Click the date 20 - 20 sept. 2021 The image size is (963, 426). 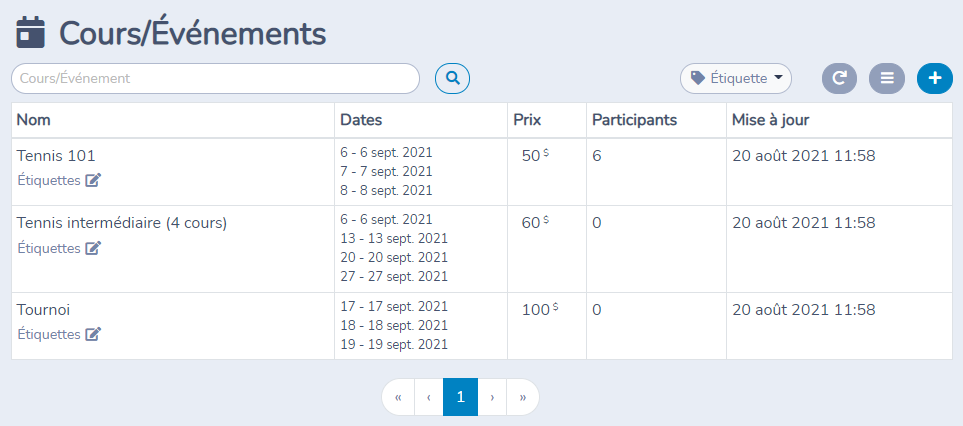coord(394,257)
